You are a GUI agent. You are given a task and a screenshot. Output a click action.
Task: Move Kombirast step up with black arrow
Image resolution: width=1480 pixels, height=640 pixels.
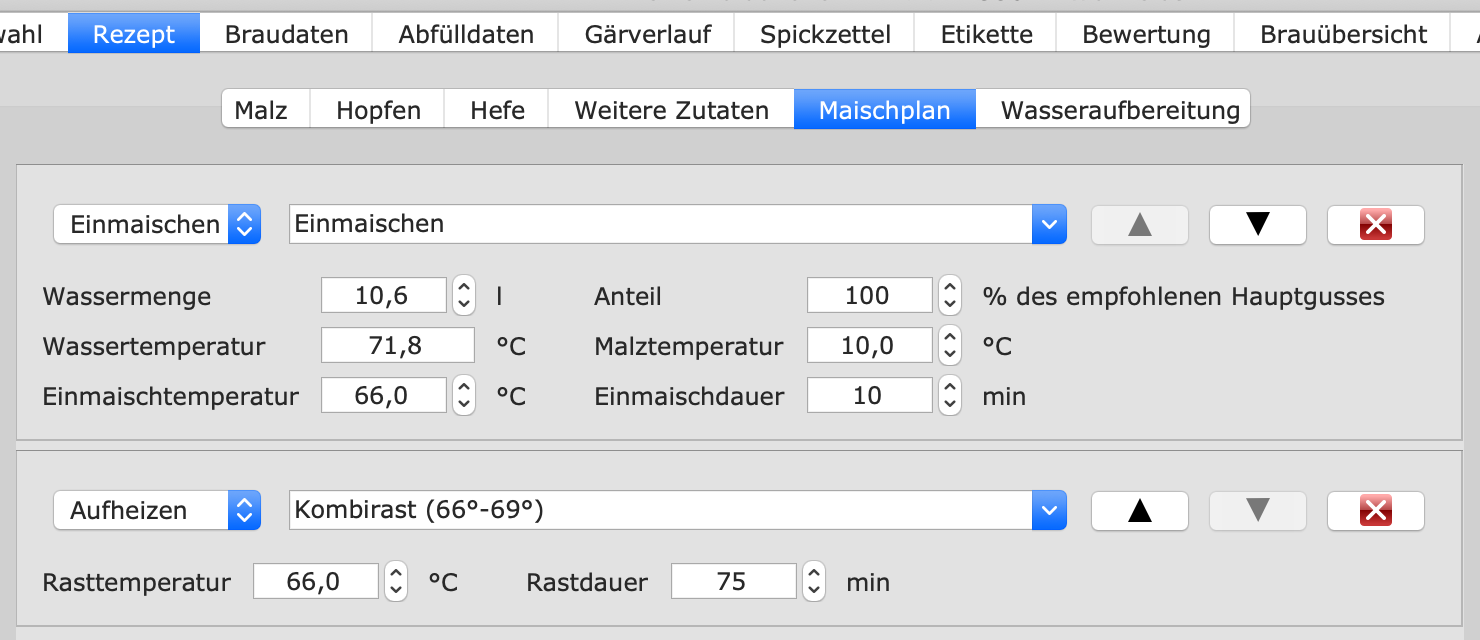pos(1139,511)
